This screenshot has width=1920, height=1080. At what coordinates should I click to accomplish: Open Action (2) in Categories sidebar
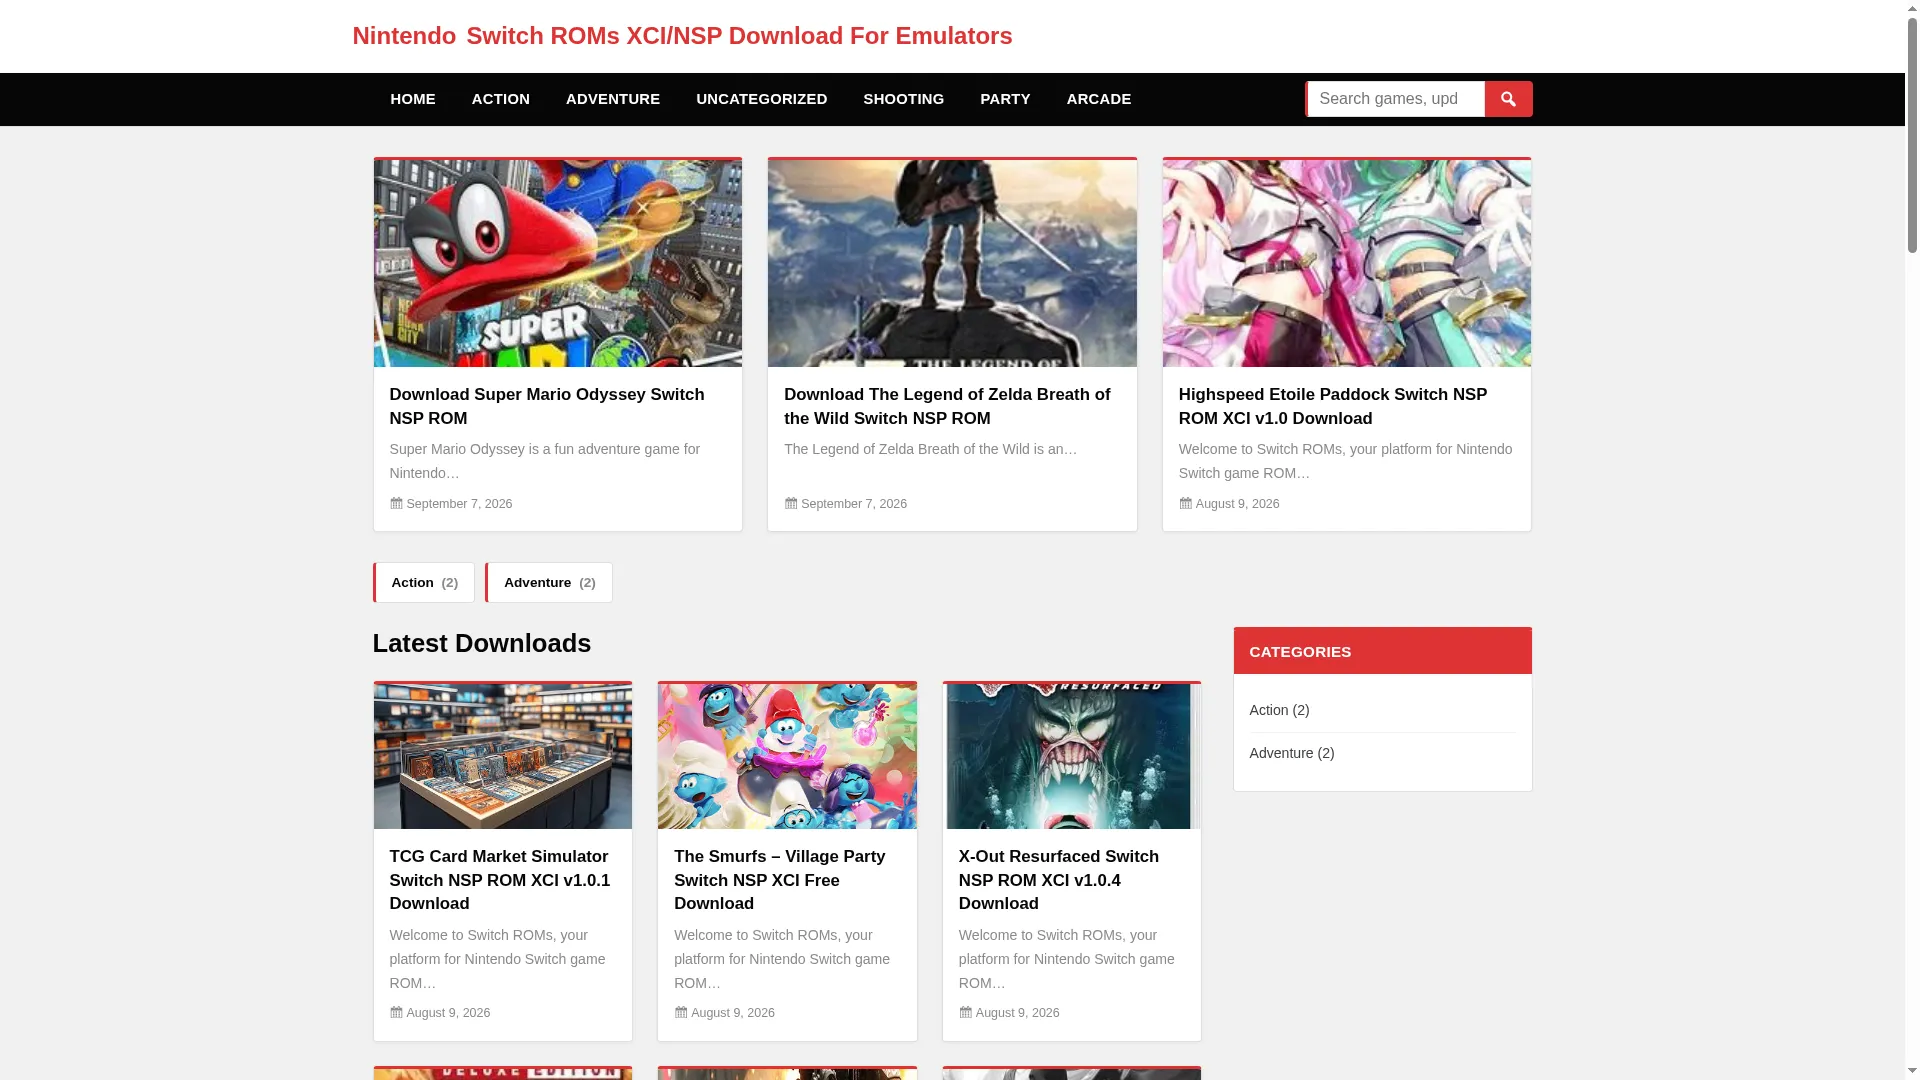point(1279,710)
